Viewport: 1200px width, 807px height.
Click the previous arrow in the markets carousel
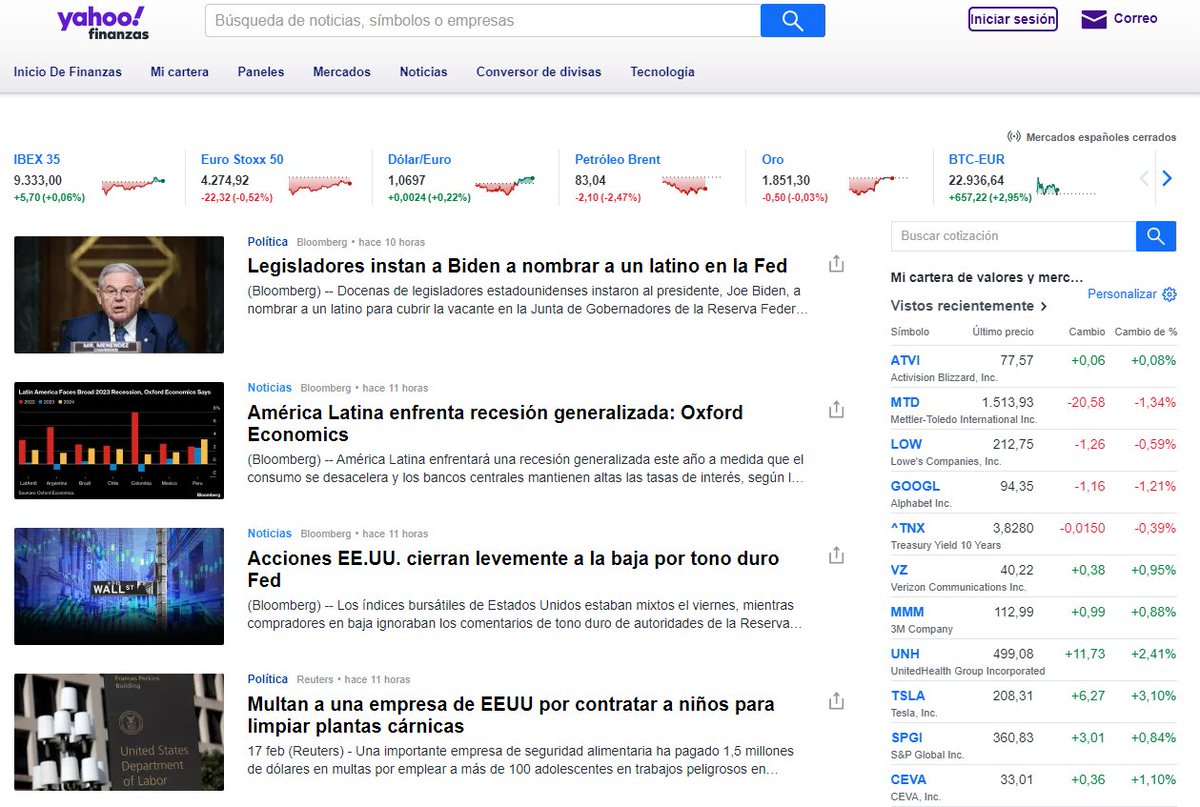pyautogui.click(x=1145, y=179)
